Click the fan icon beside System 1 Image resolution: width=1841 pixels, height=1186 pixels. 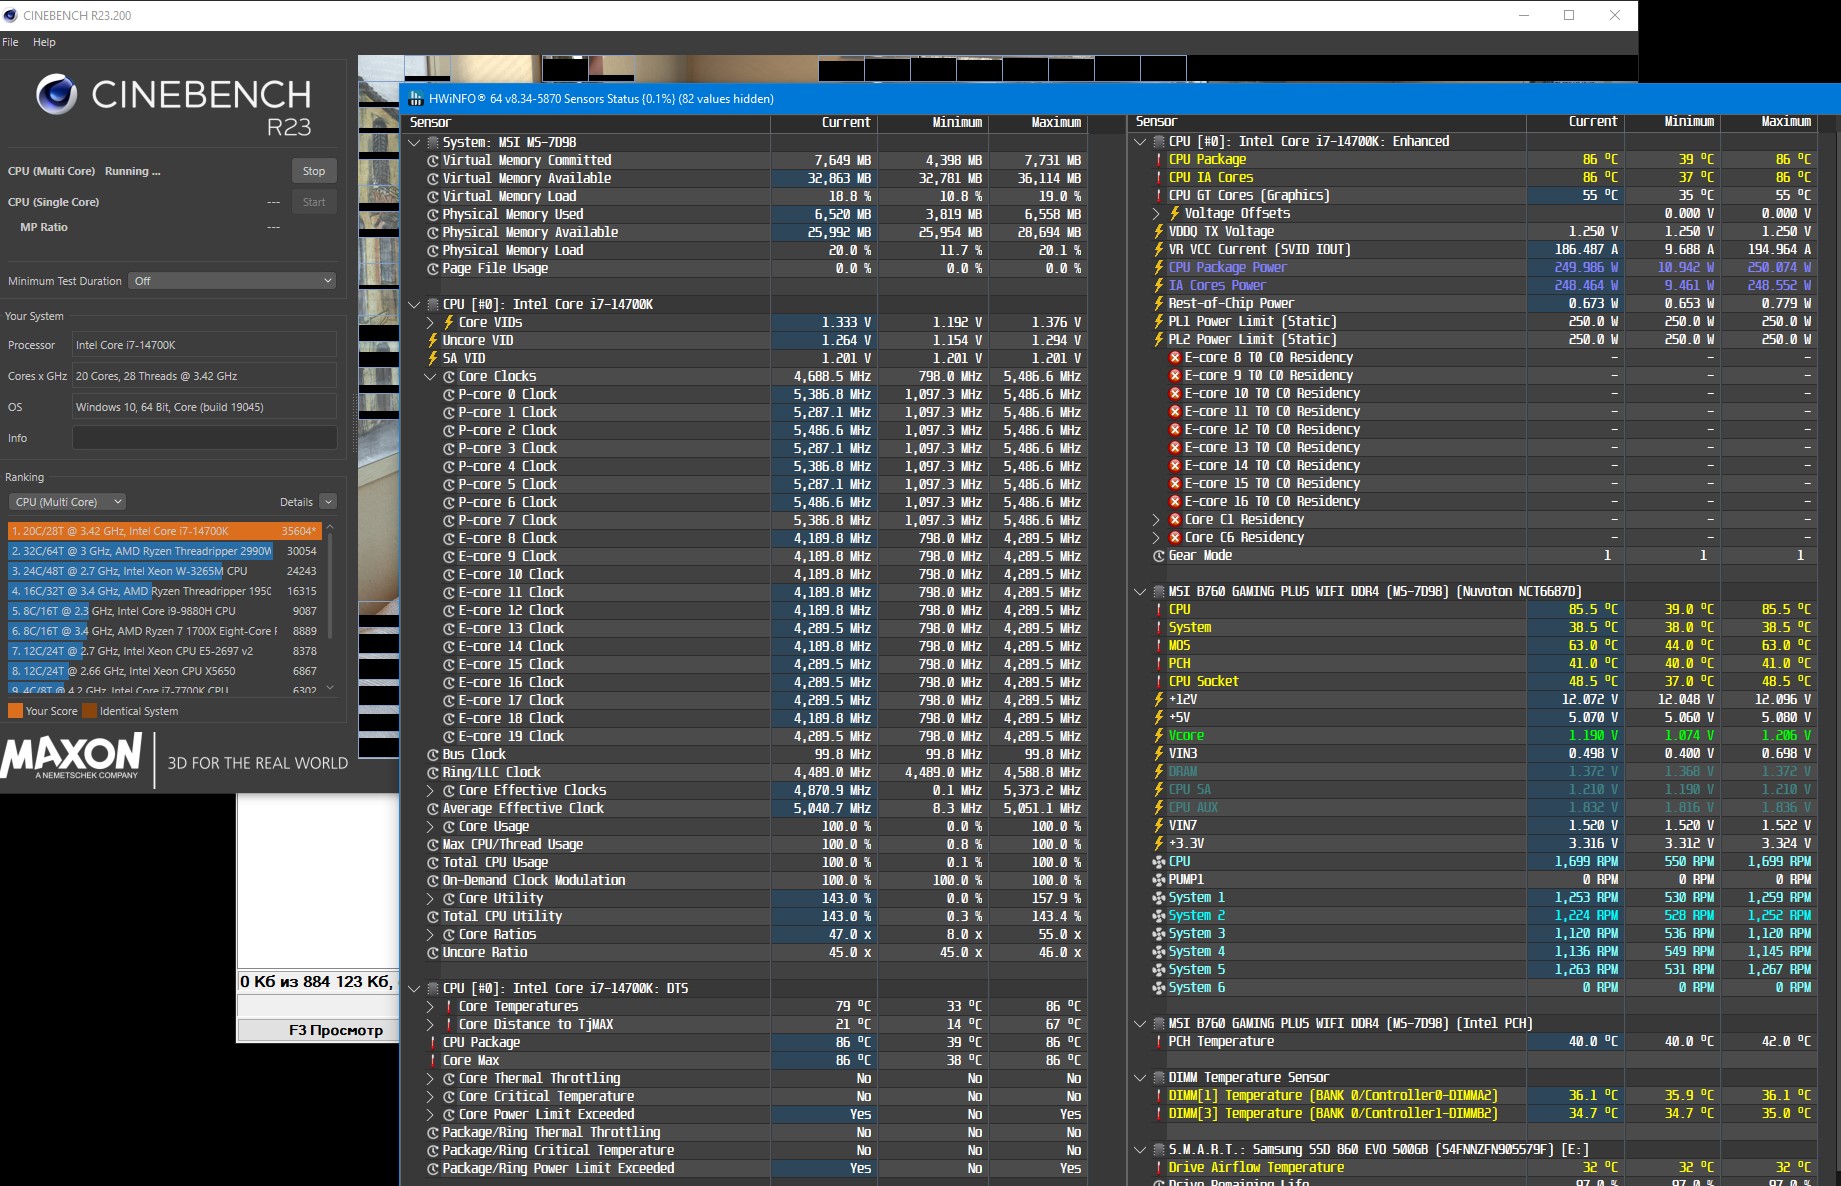tap(1159, 898)
